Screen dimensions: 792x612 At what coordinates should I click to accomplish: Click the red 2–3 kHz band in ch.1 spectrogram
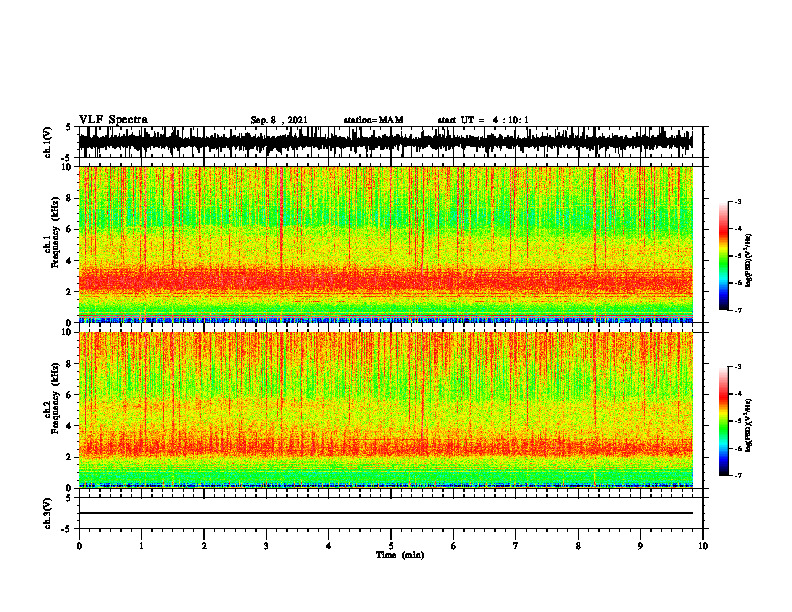tap(385, 281)
